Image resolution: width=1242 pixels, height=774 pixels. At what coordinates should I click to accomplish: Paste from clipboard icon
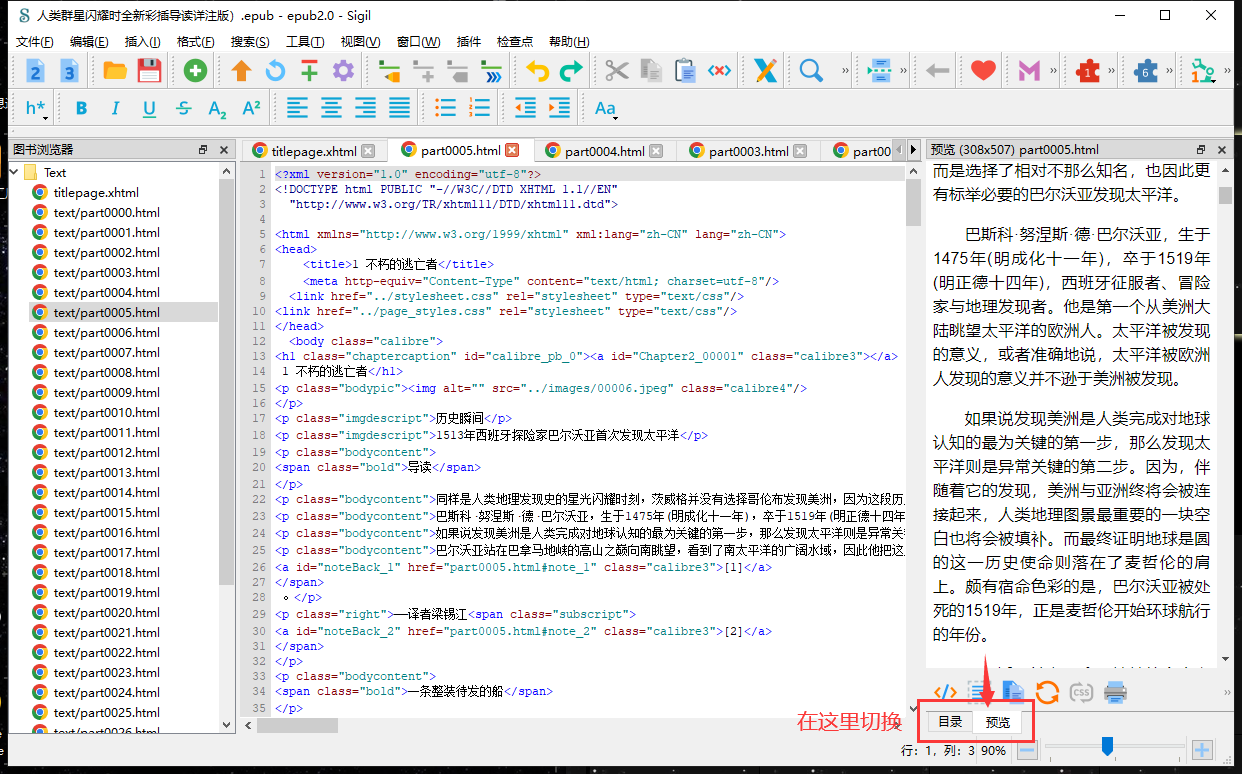pyautogui.click(x=685, y=71)
